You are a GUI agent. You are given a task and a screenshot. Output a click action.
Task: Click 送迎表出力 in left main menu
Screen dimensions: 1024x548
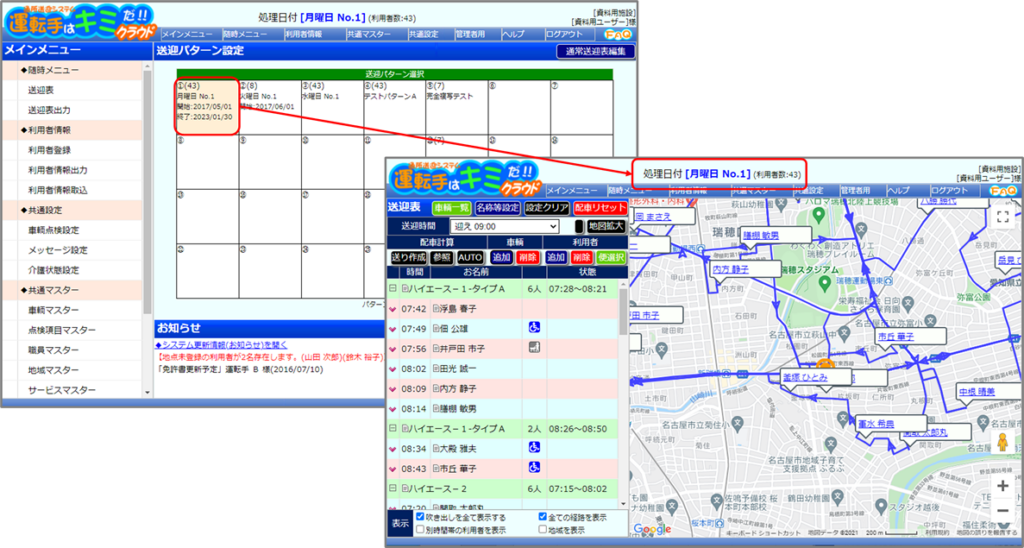click(x=49, y=110)
